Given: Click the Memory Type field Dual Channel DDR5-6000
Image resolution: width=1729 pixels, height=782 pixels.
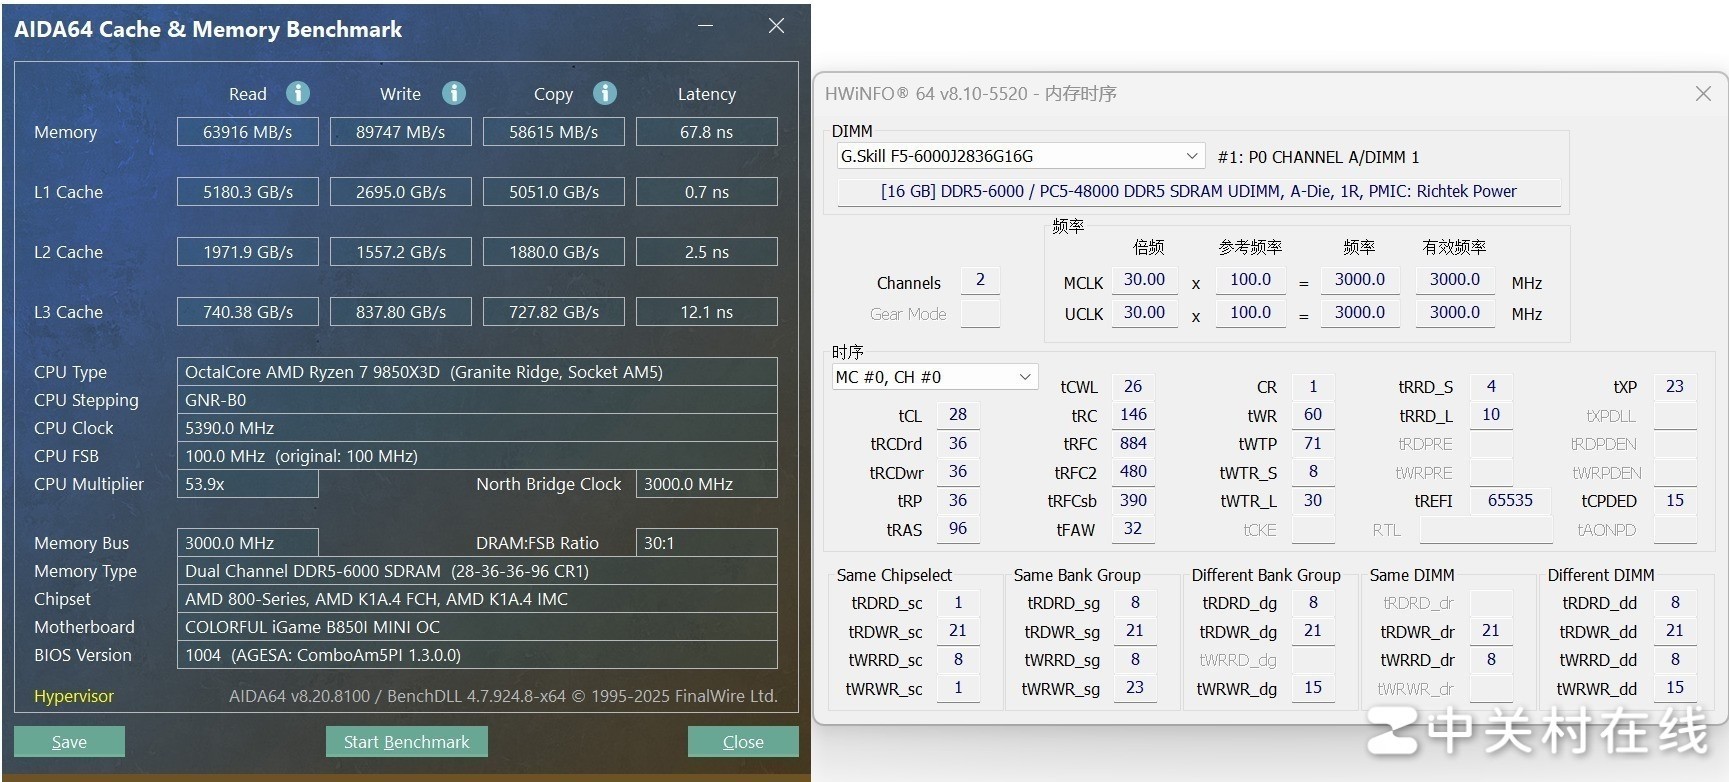Looking at the screenshot, I should click(x=477, y=571).
